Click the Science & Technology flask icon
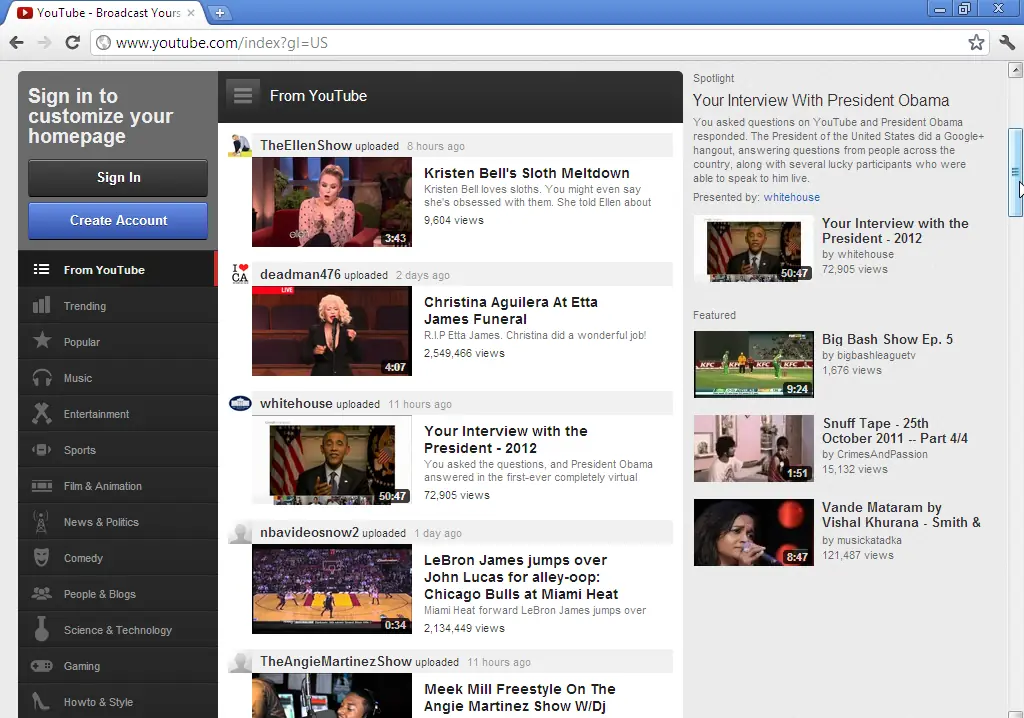This screenshot has width=1024, height=718. pyautogui.click(x=41, y=628)
